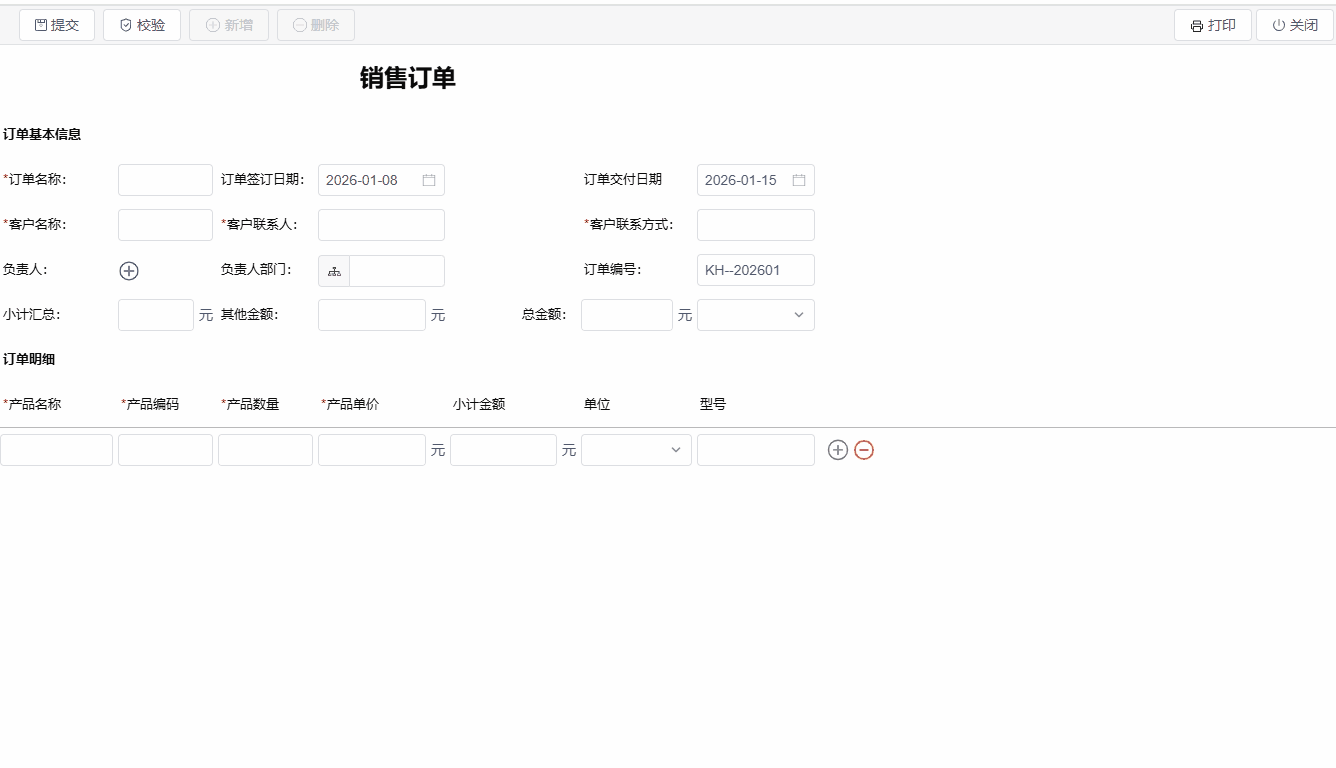
Task: Click the 其他金额 amount input
Action: (371, 315)
